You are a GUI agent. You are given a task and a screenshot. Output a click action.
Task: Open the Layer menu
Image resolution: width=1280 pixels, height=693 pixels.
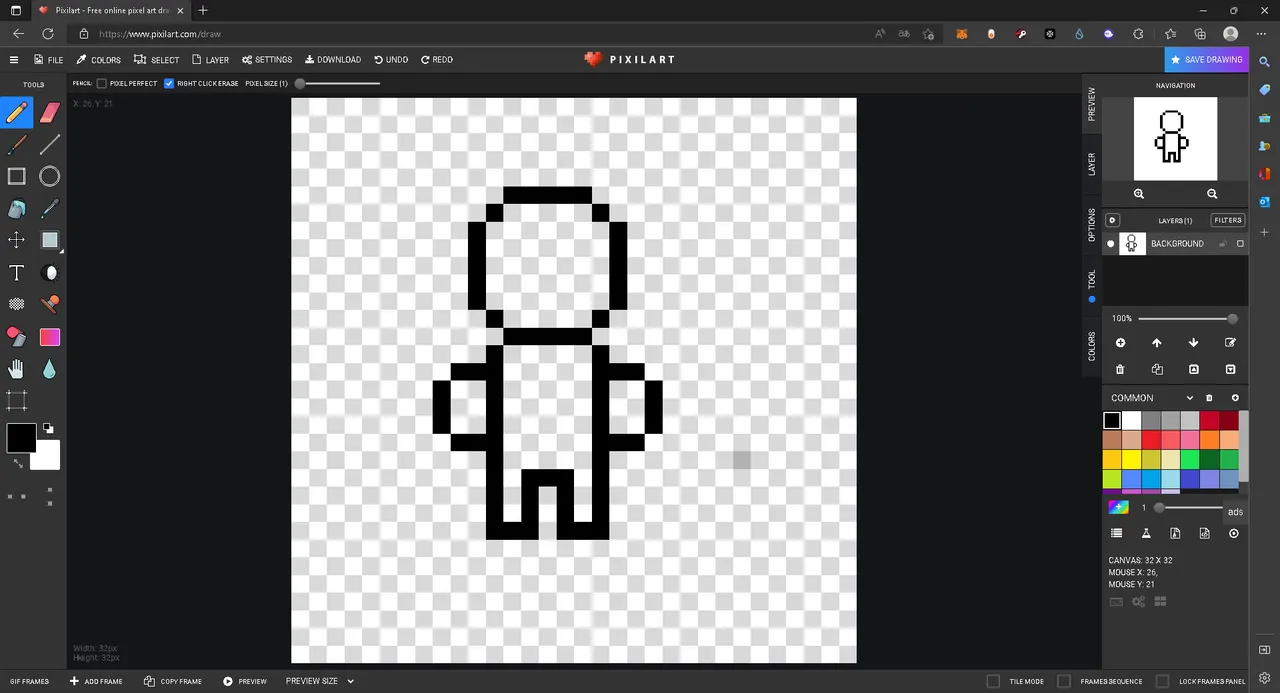211,60
